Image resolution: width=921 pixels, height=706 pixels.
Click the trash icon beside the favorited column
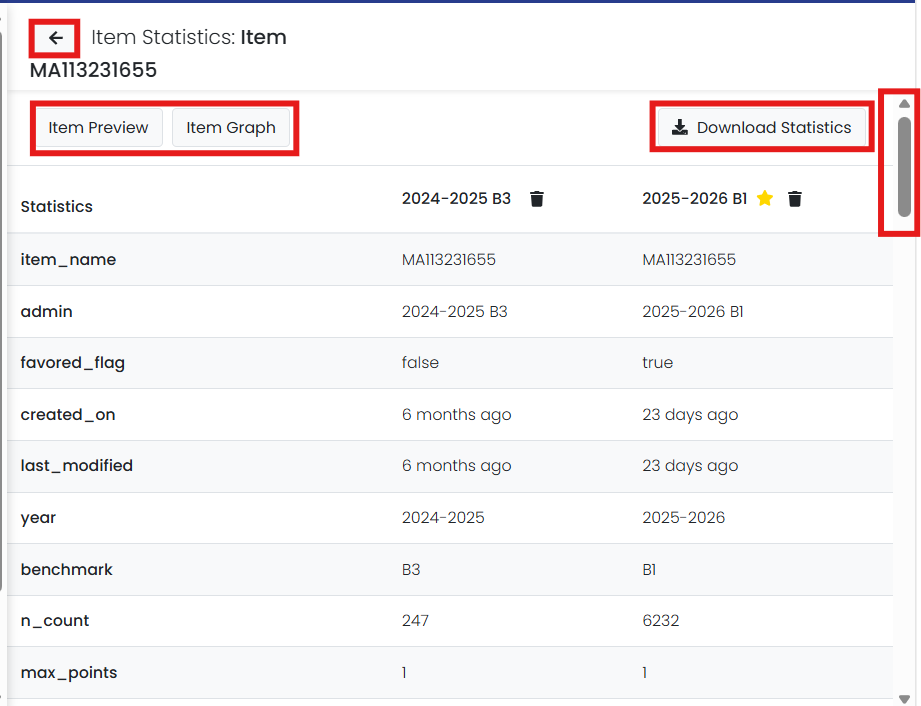(795, 199)
